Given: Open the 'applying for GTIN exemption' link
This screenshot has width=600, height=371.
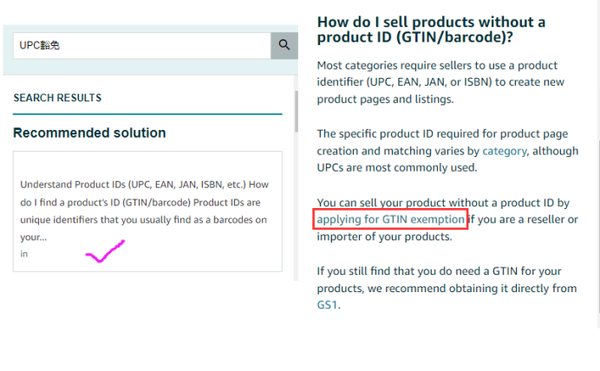Looking at the screenshot, I should pos(391,219).
